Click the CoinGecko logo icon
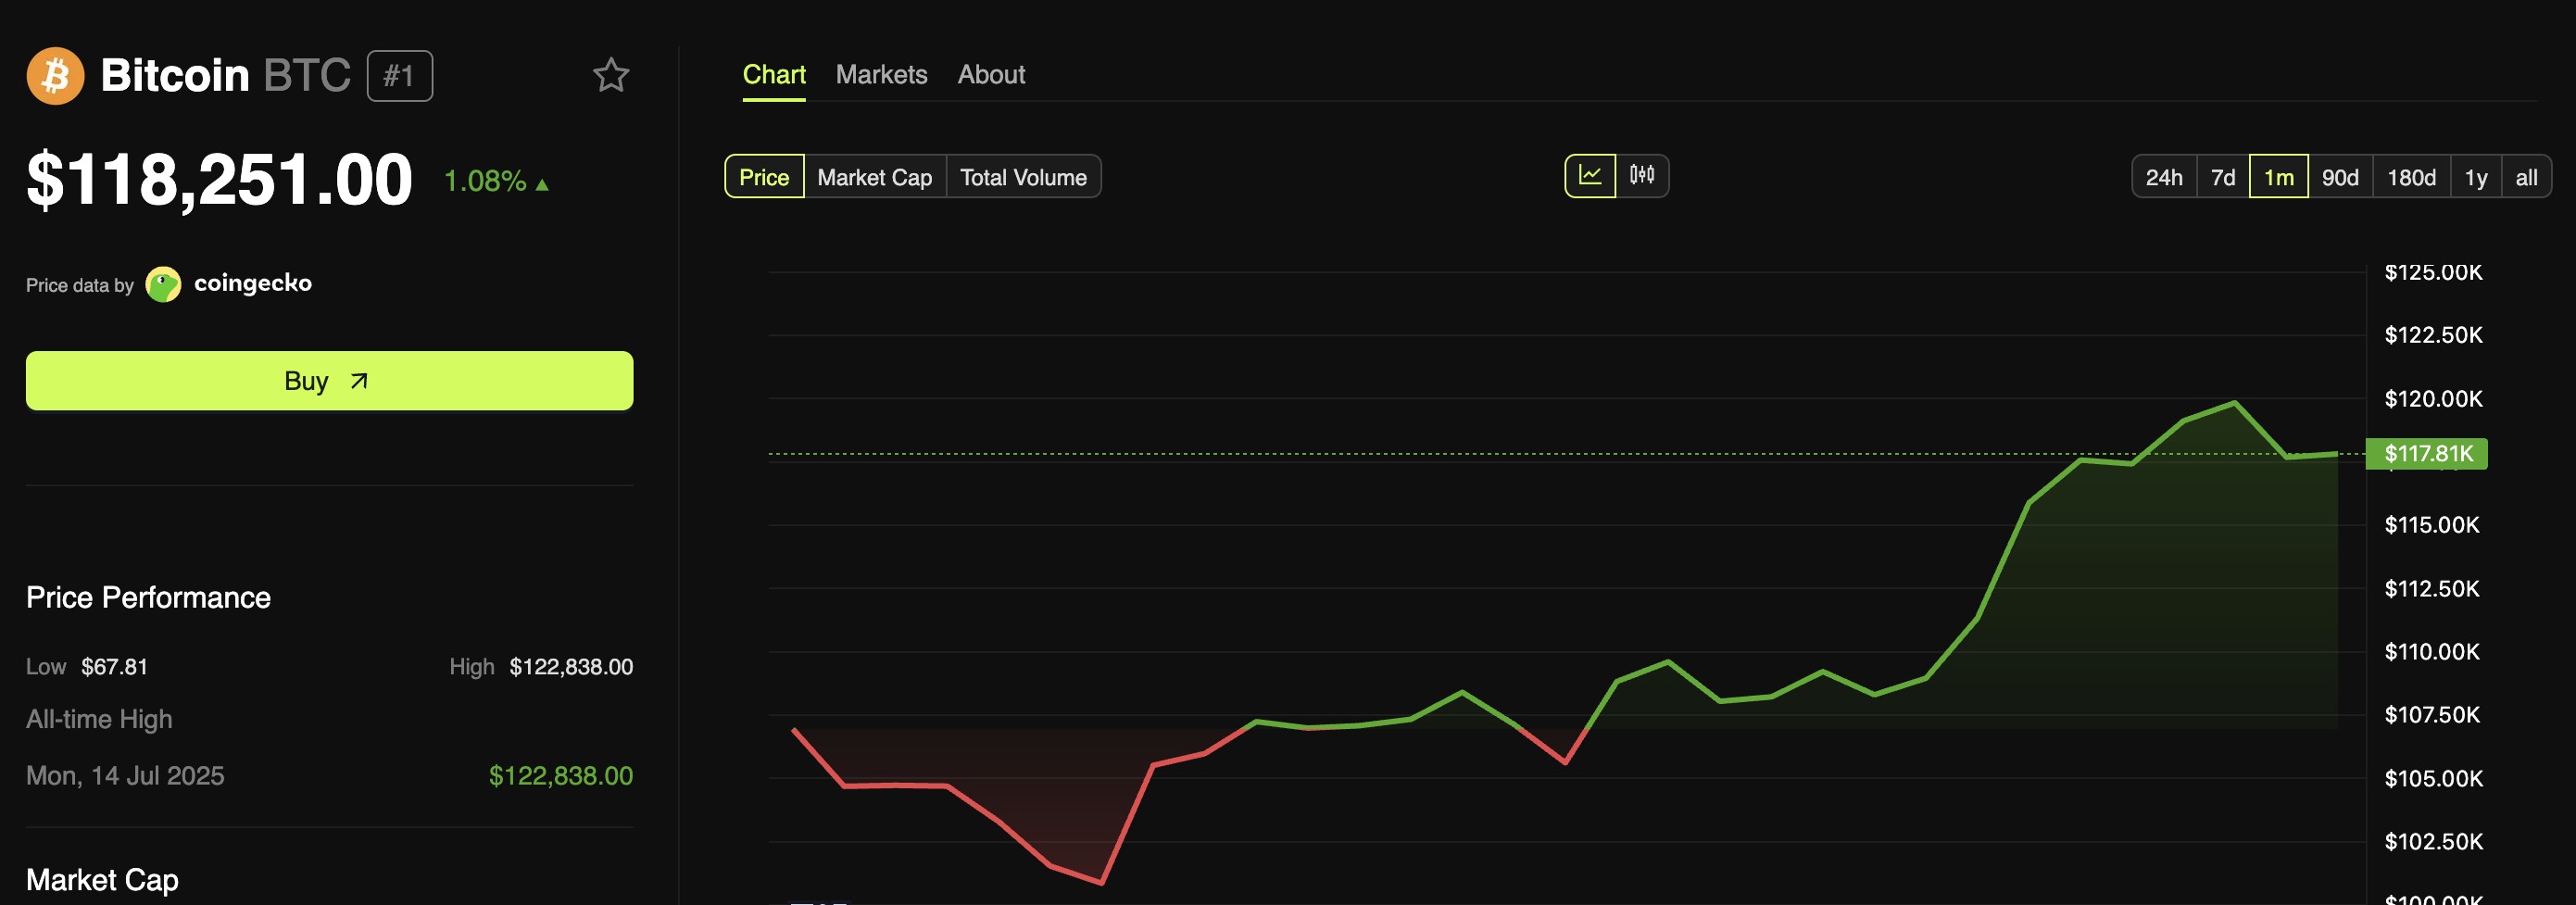Screen dimensions: 2576x905 pos(163,284)
